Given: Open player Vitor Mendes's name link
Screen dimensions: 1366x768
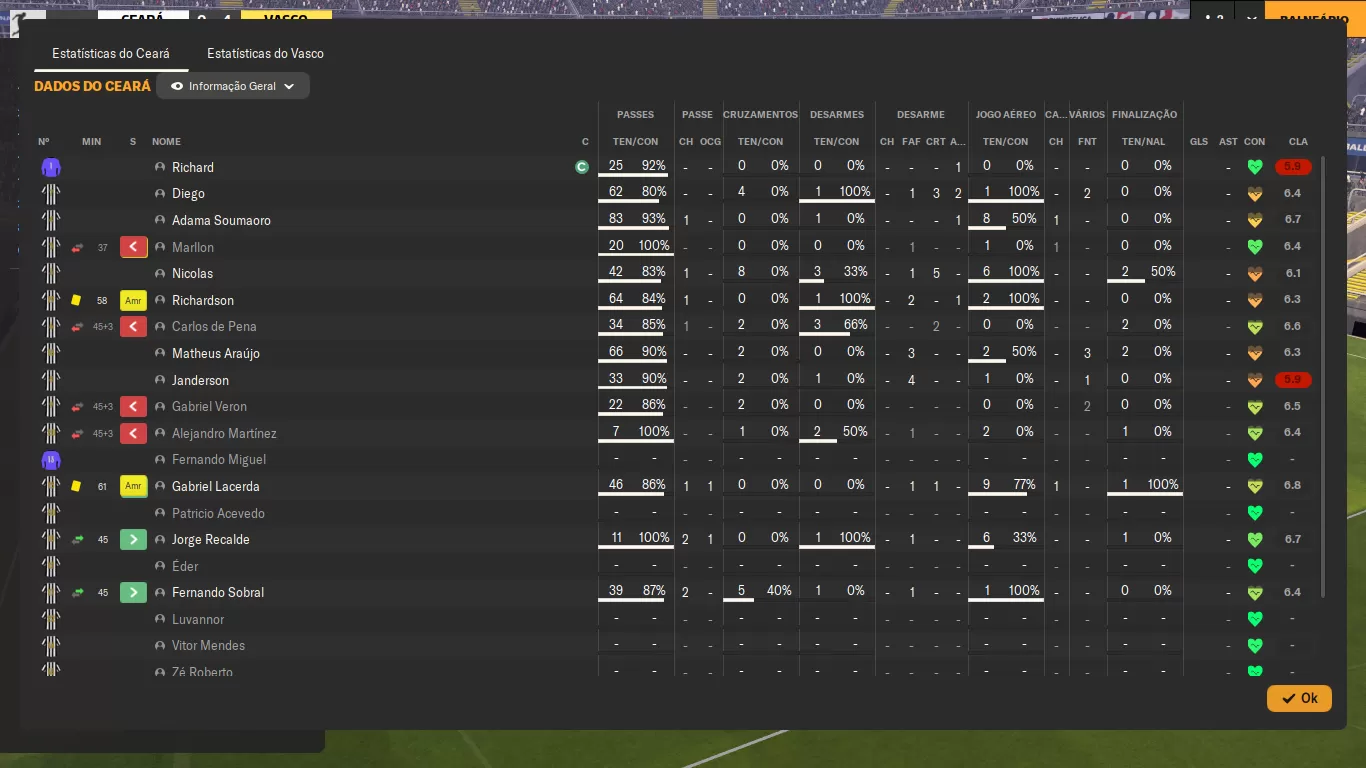Looking at the screenshot, I should tap(208, 645).
